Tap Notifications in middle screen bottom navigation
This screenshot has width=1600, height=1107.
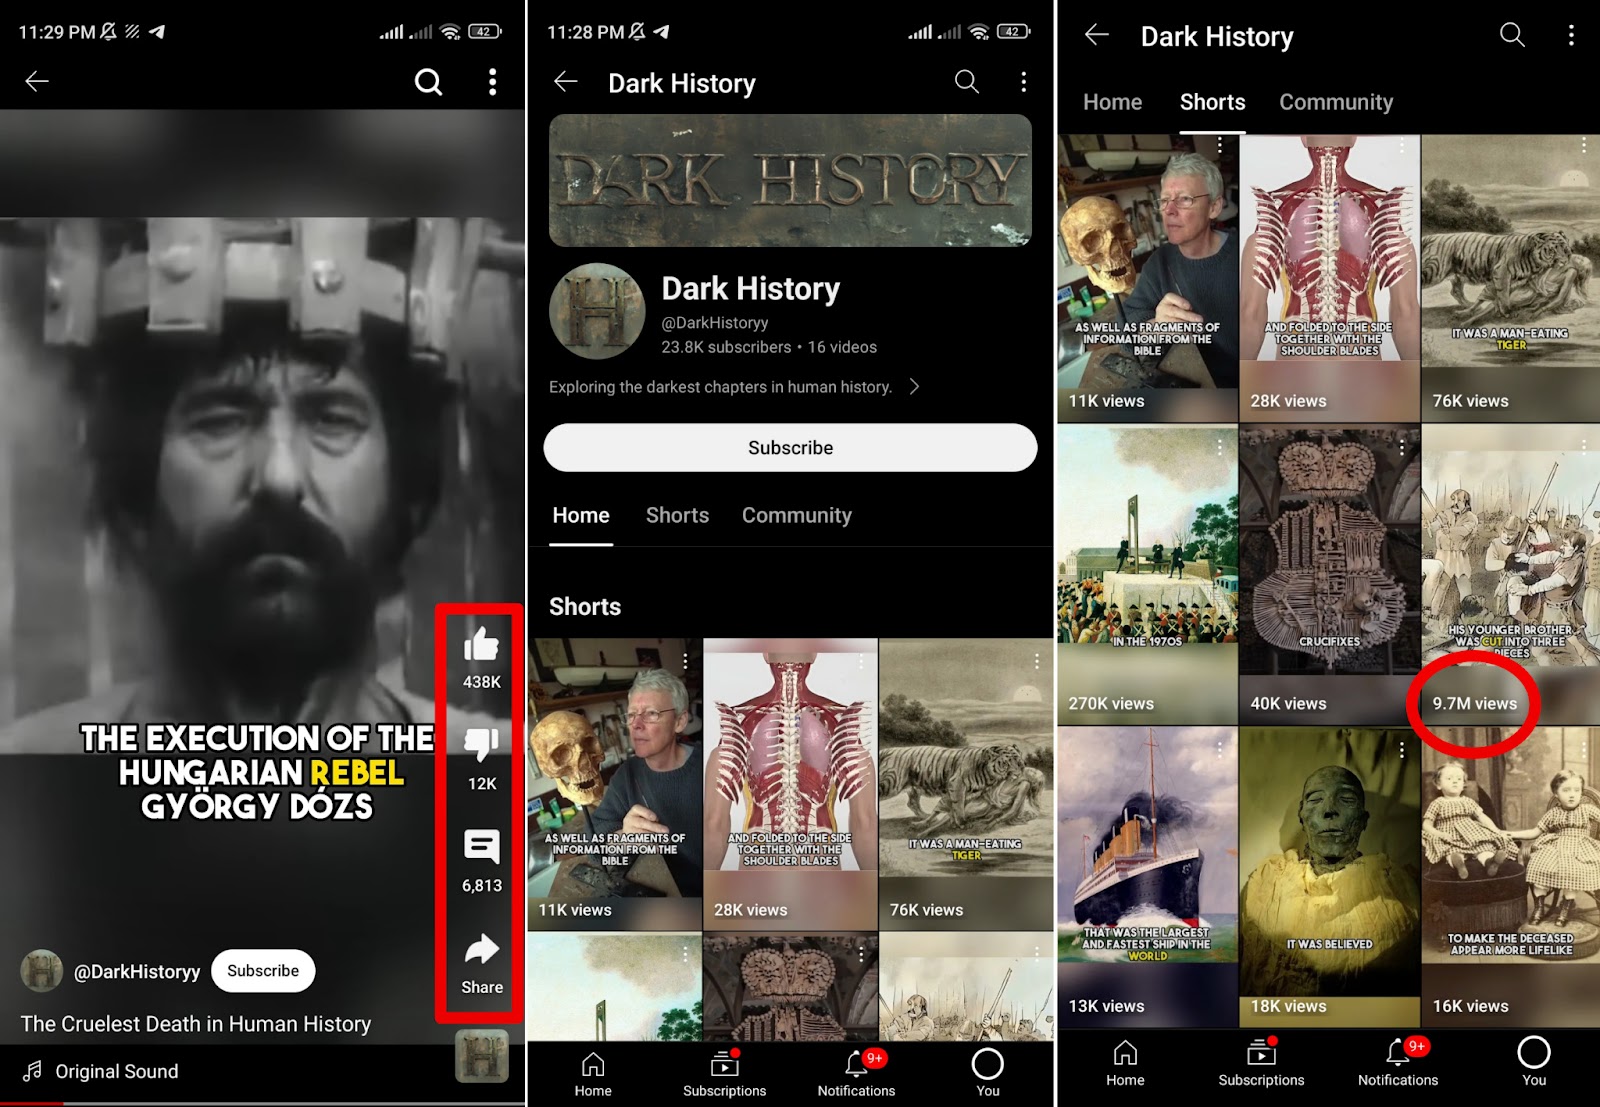coord(856,1074)
